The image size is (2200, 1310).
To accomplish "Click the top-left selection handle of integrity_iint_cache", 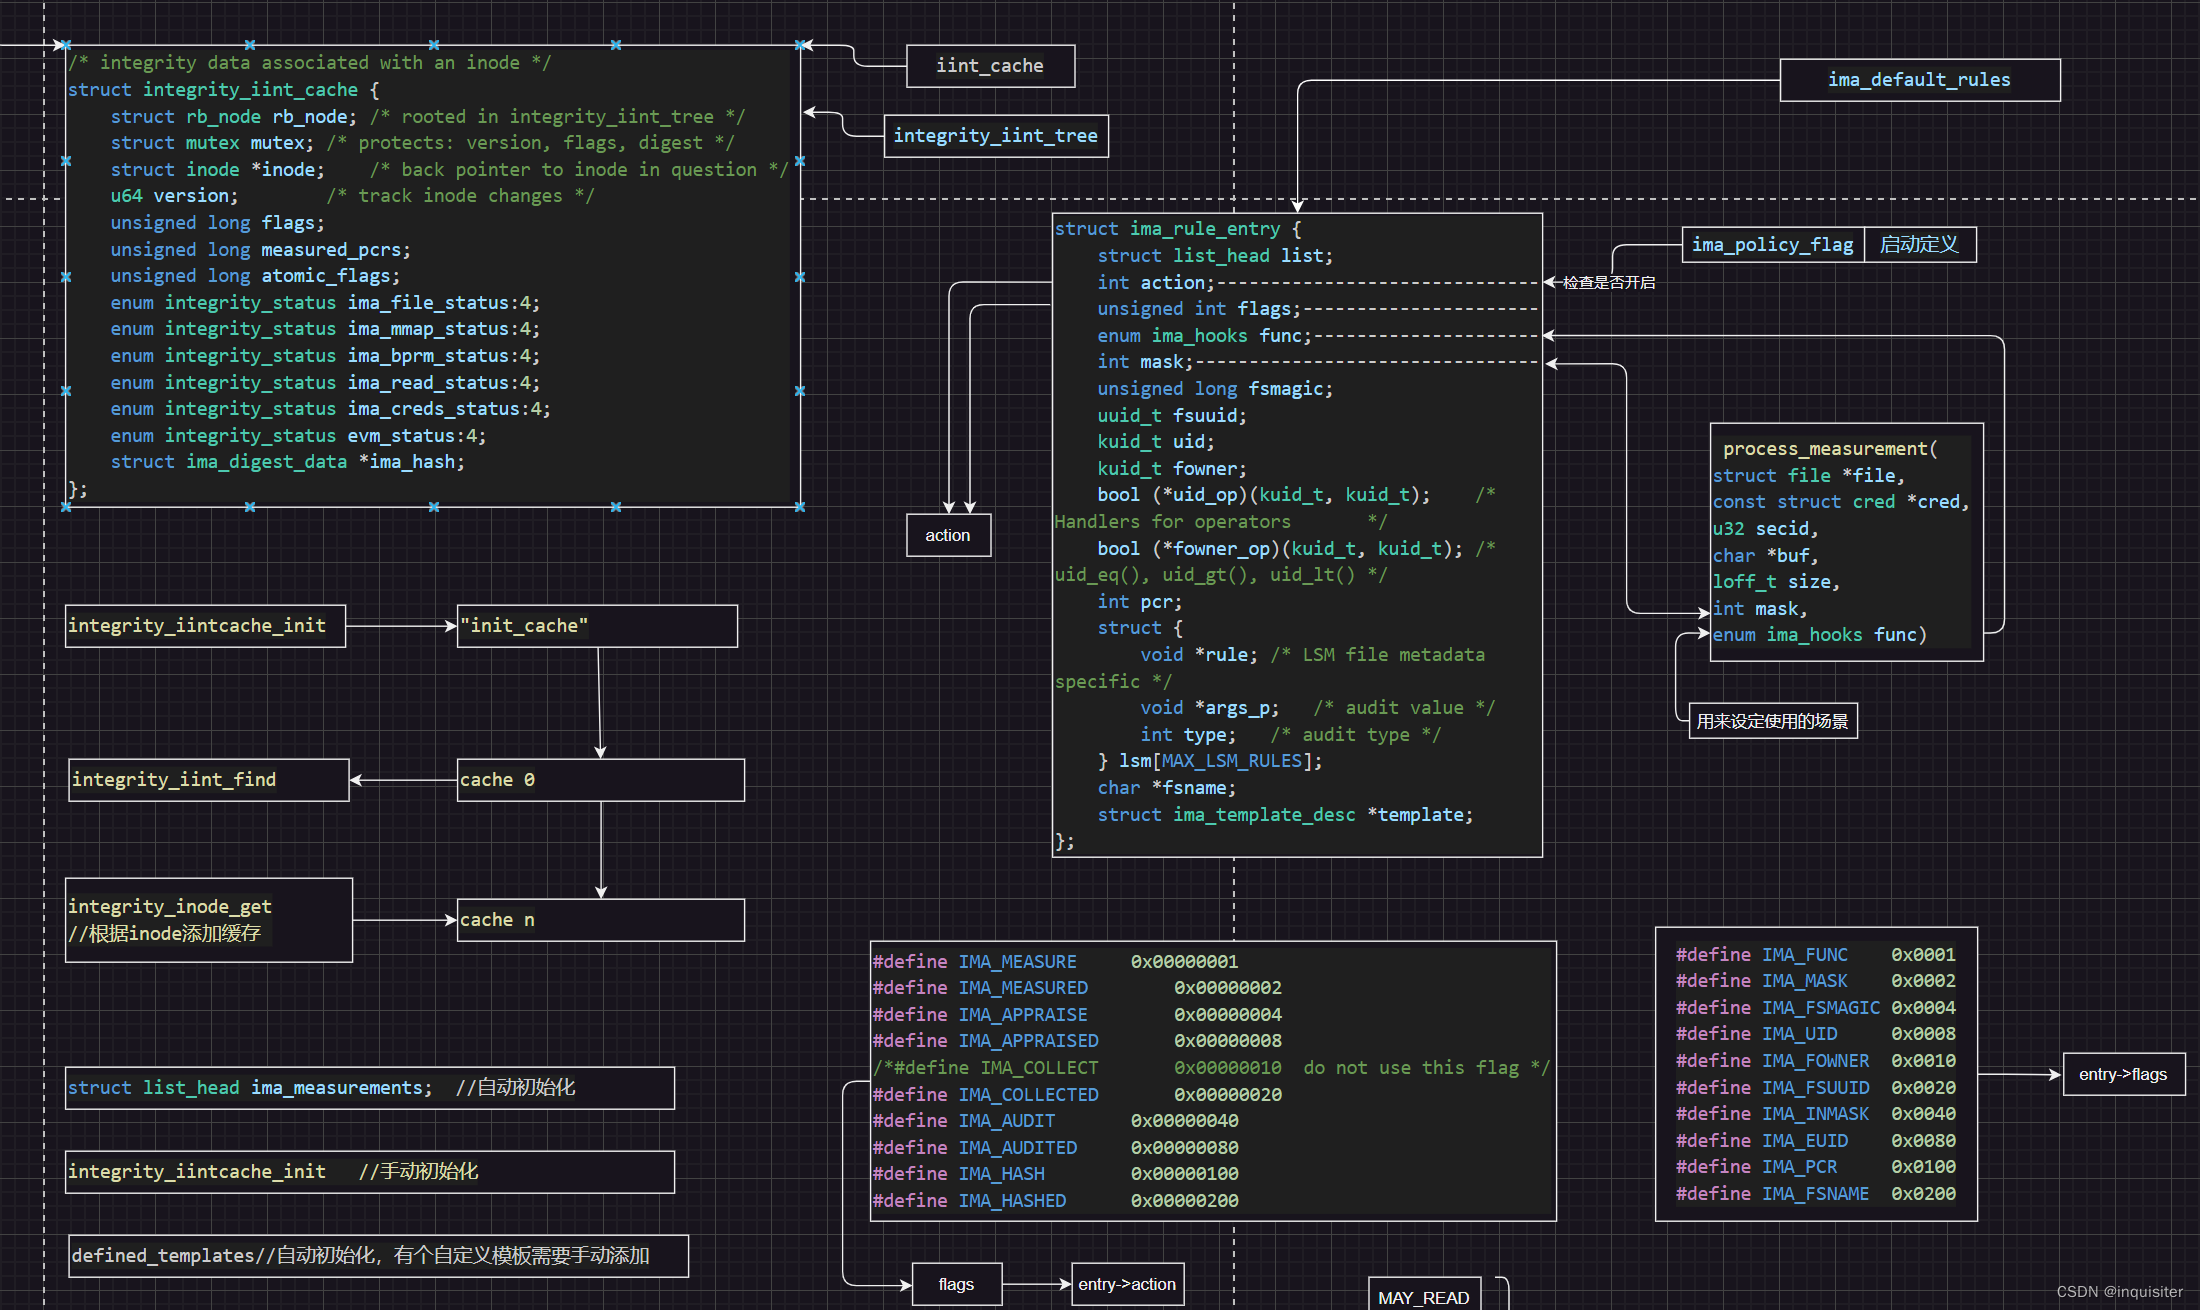I will (x=65, y=45).
